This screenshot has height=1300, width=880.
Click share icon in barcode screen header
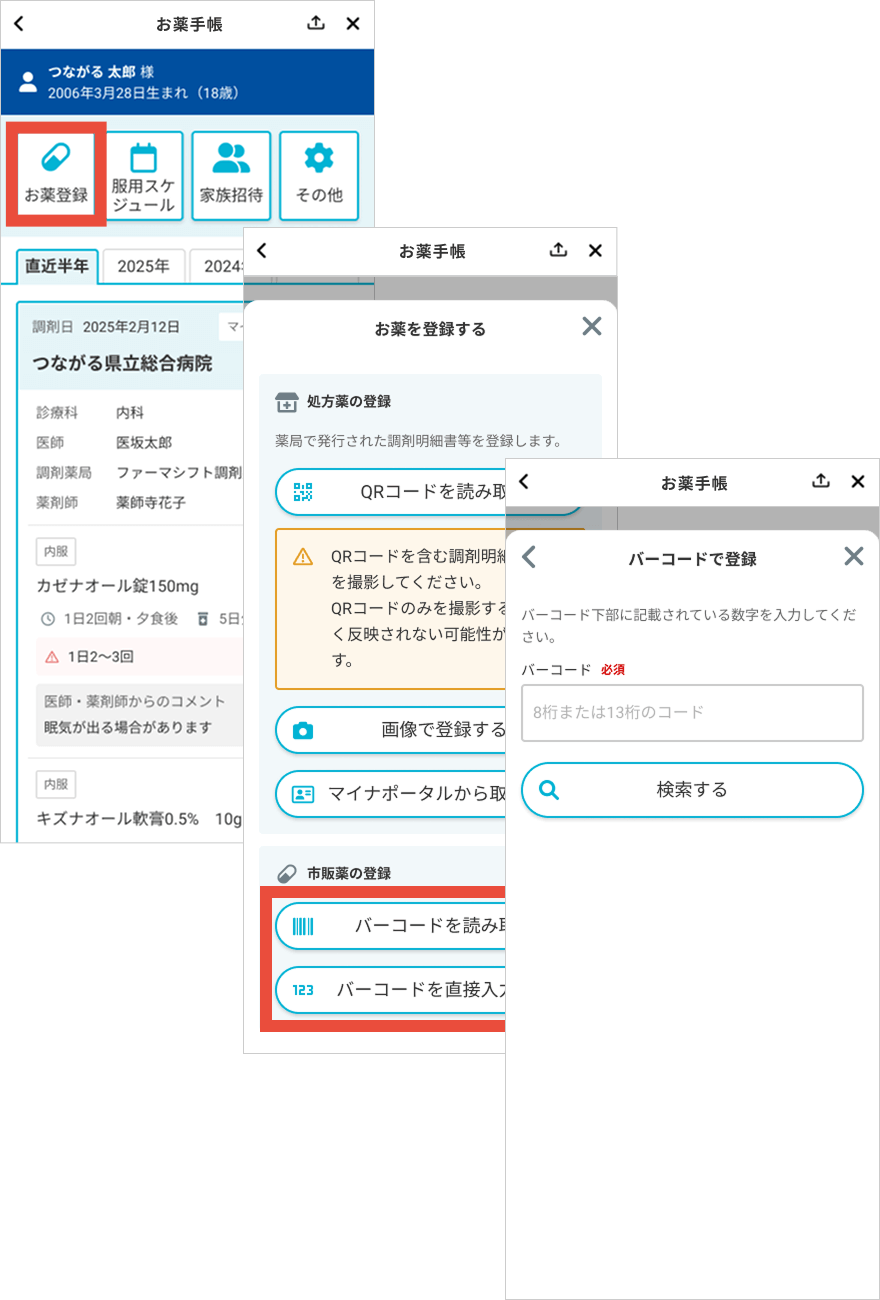click(820, 481)
